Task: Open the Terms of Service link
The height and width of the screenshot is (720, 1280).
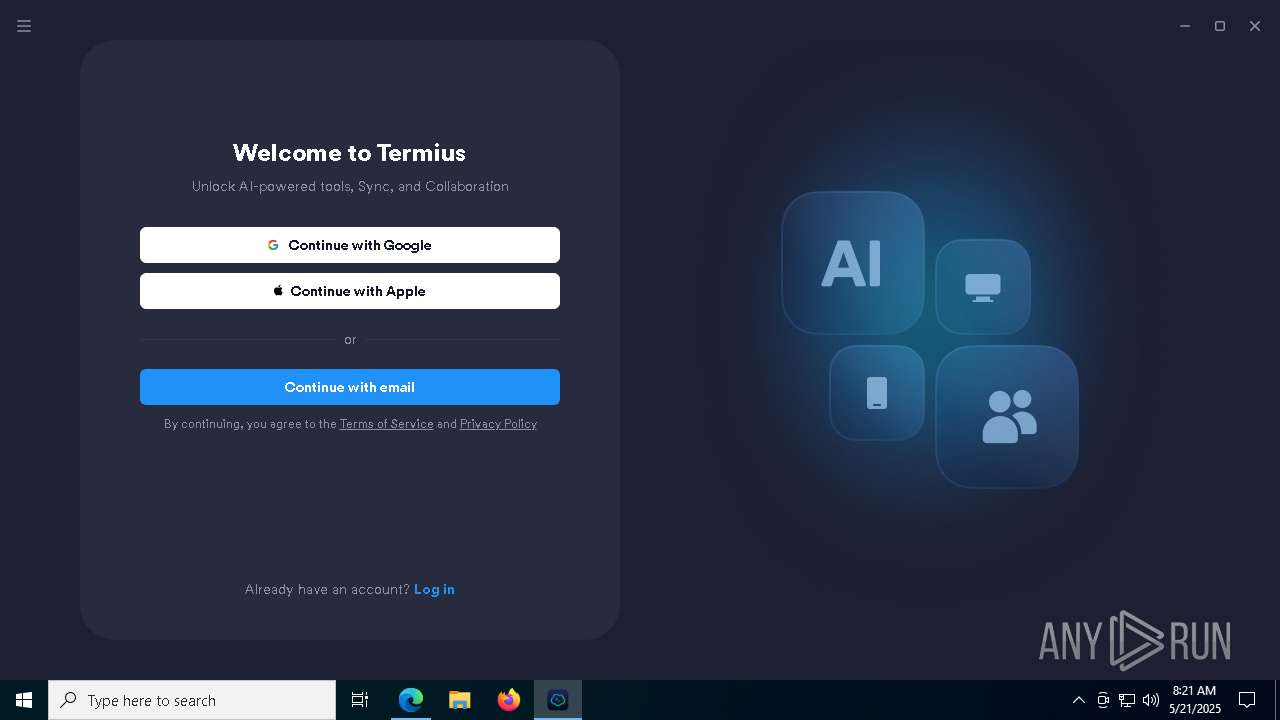Action: pos(386,424)
